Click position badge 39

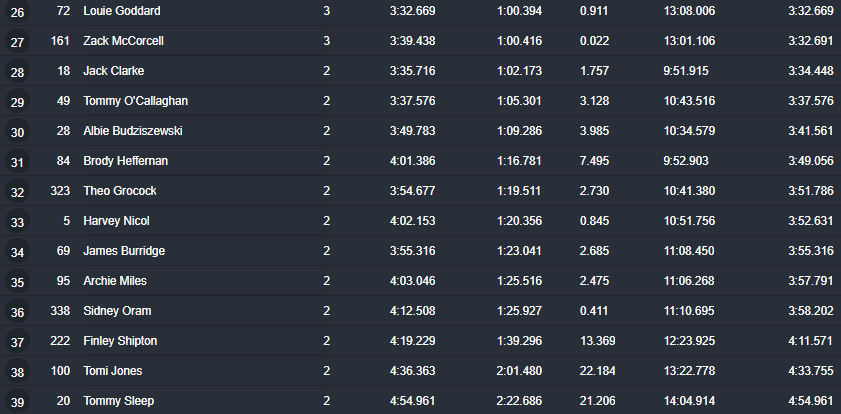(x=17, y=402)
